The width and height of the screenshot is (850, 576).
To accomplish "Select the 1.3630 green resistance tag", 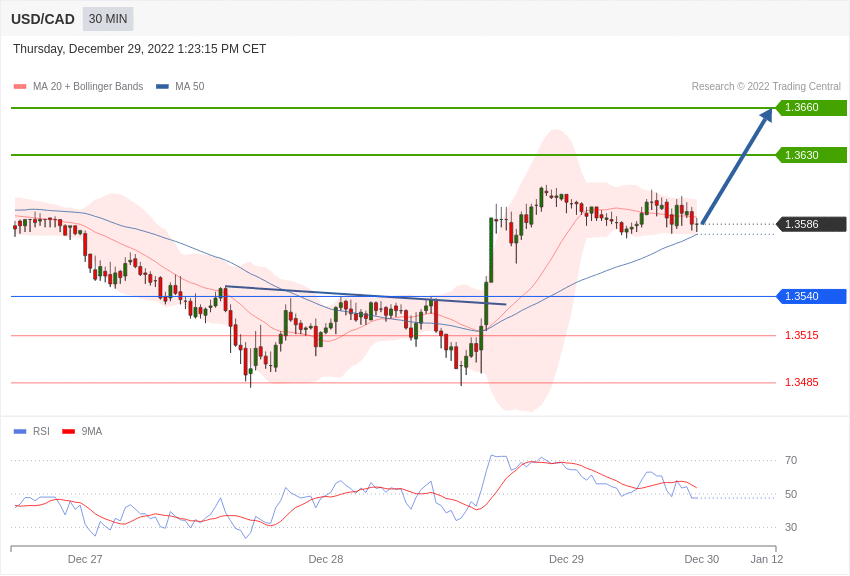I will point(812,155).
